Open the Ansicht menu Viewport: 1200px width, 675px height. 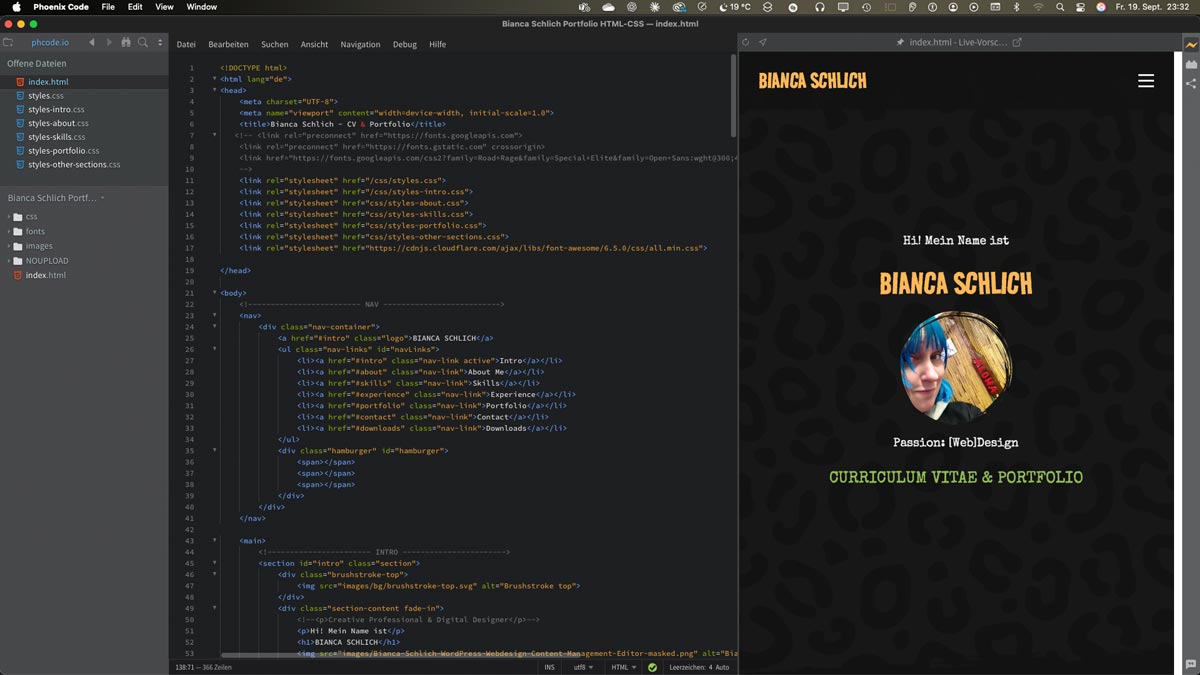pyautogui.click(x=314, y=45)
